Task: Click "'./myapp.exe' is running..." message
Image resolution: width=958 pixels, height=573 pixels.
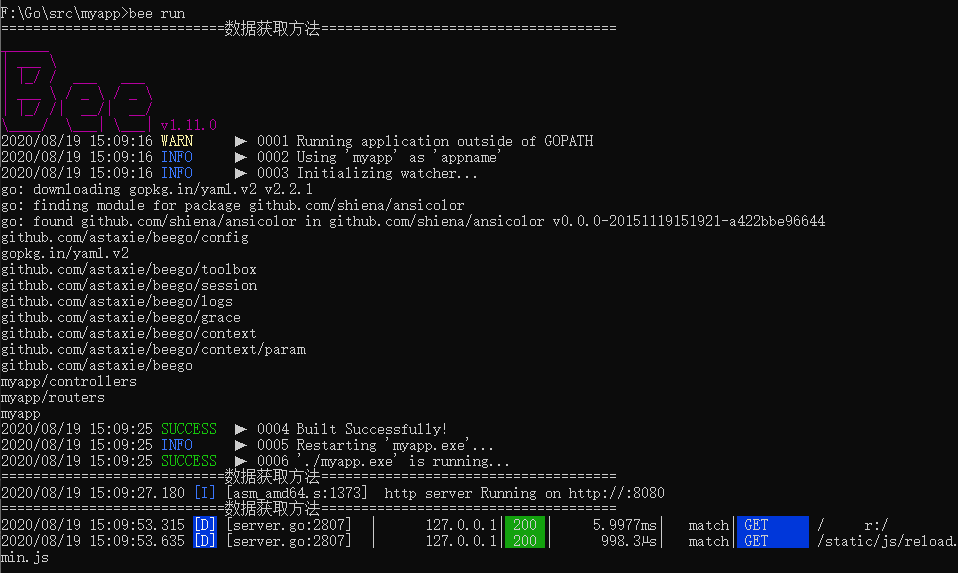Action: tap(403, 461)
